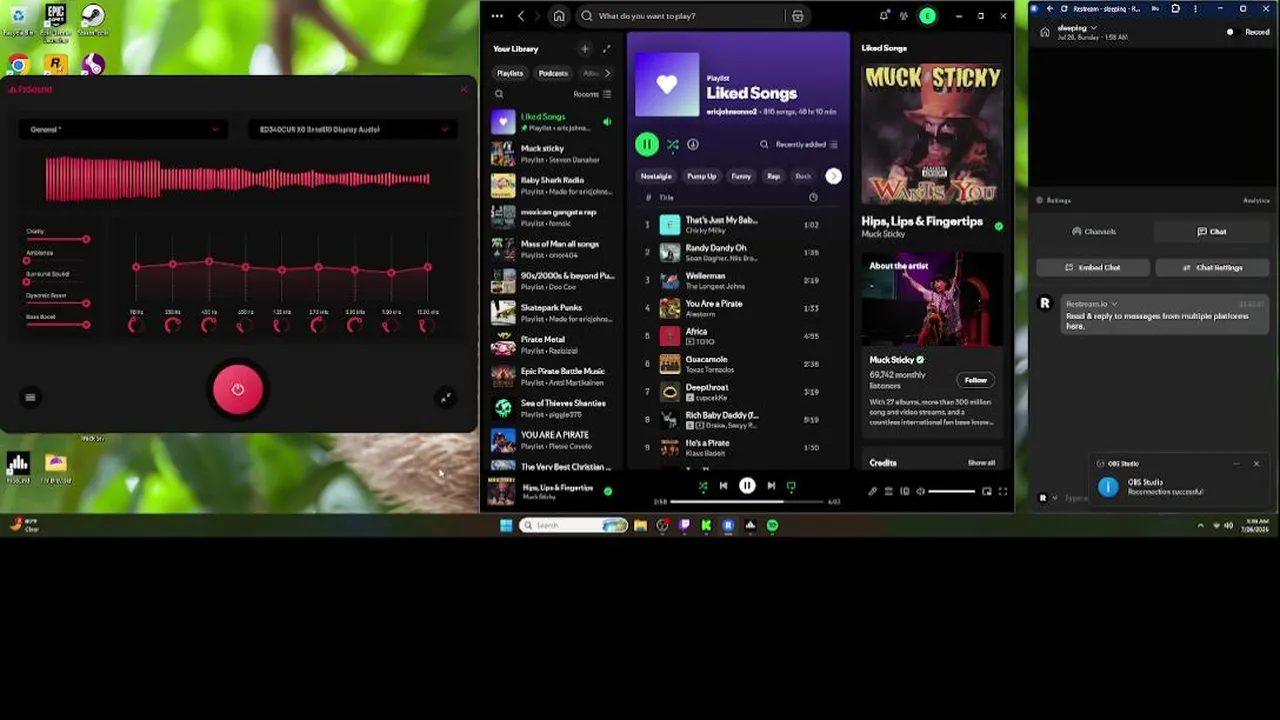The height and width of the screenshot is (720, 1280).
Task: Play the track Africa
Action: [740, 336]
